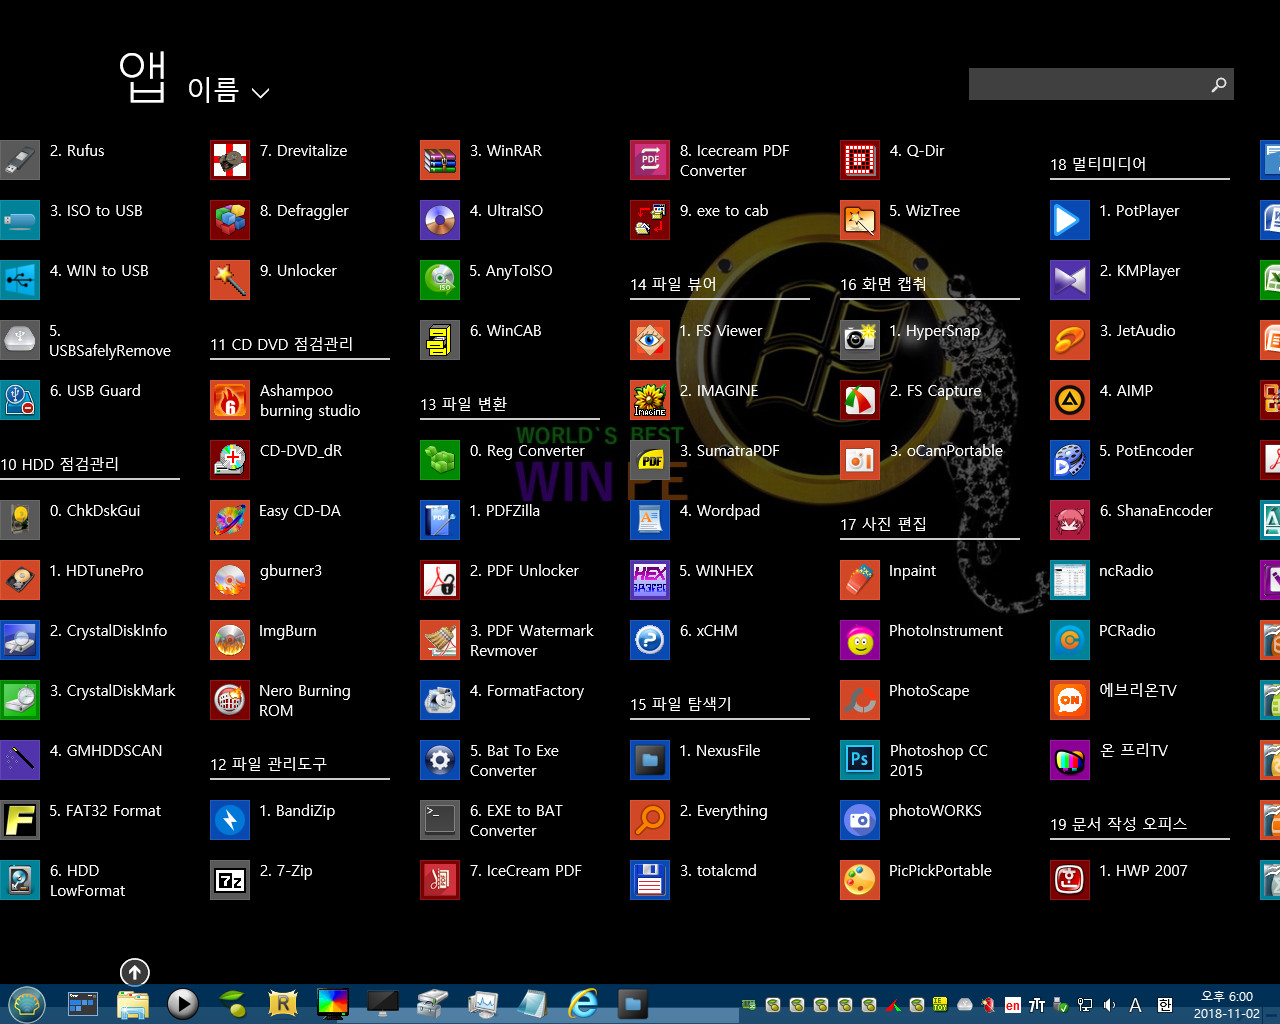Open WizTree icon
Viewport: 1280px width, 1024px height.
[860, 220]
